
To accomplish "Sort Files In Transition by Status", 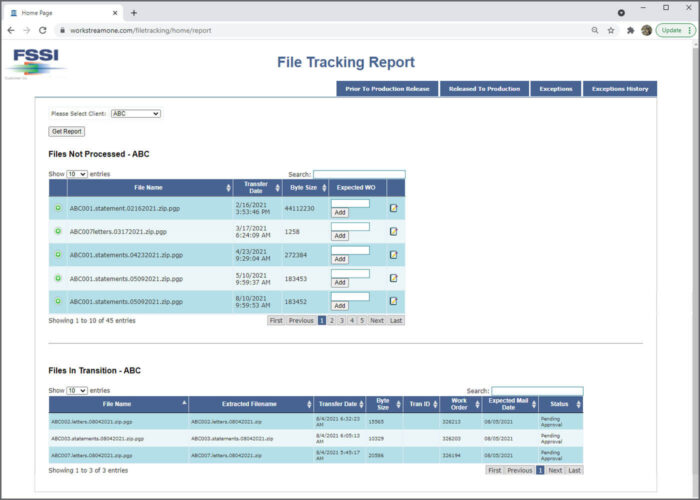I will click(561, 404).
